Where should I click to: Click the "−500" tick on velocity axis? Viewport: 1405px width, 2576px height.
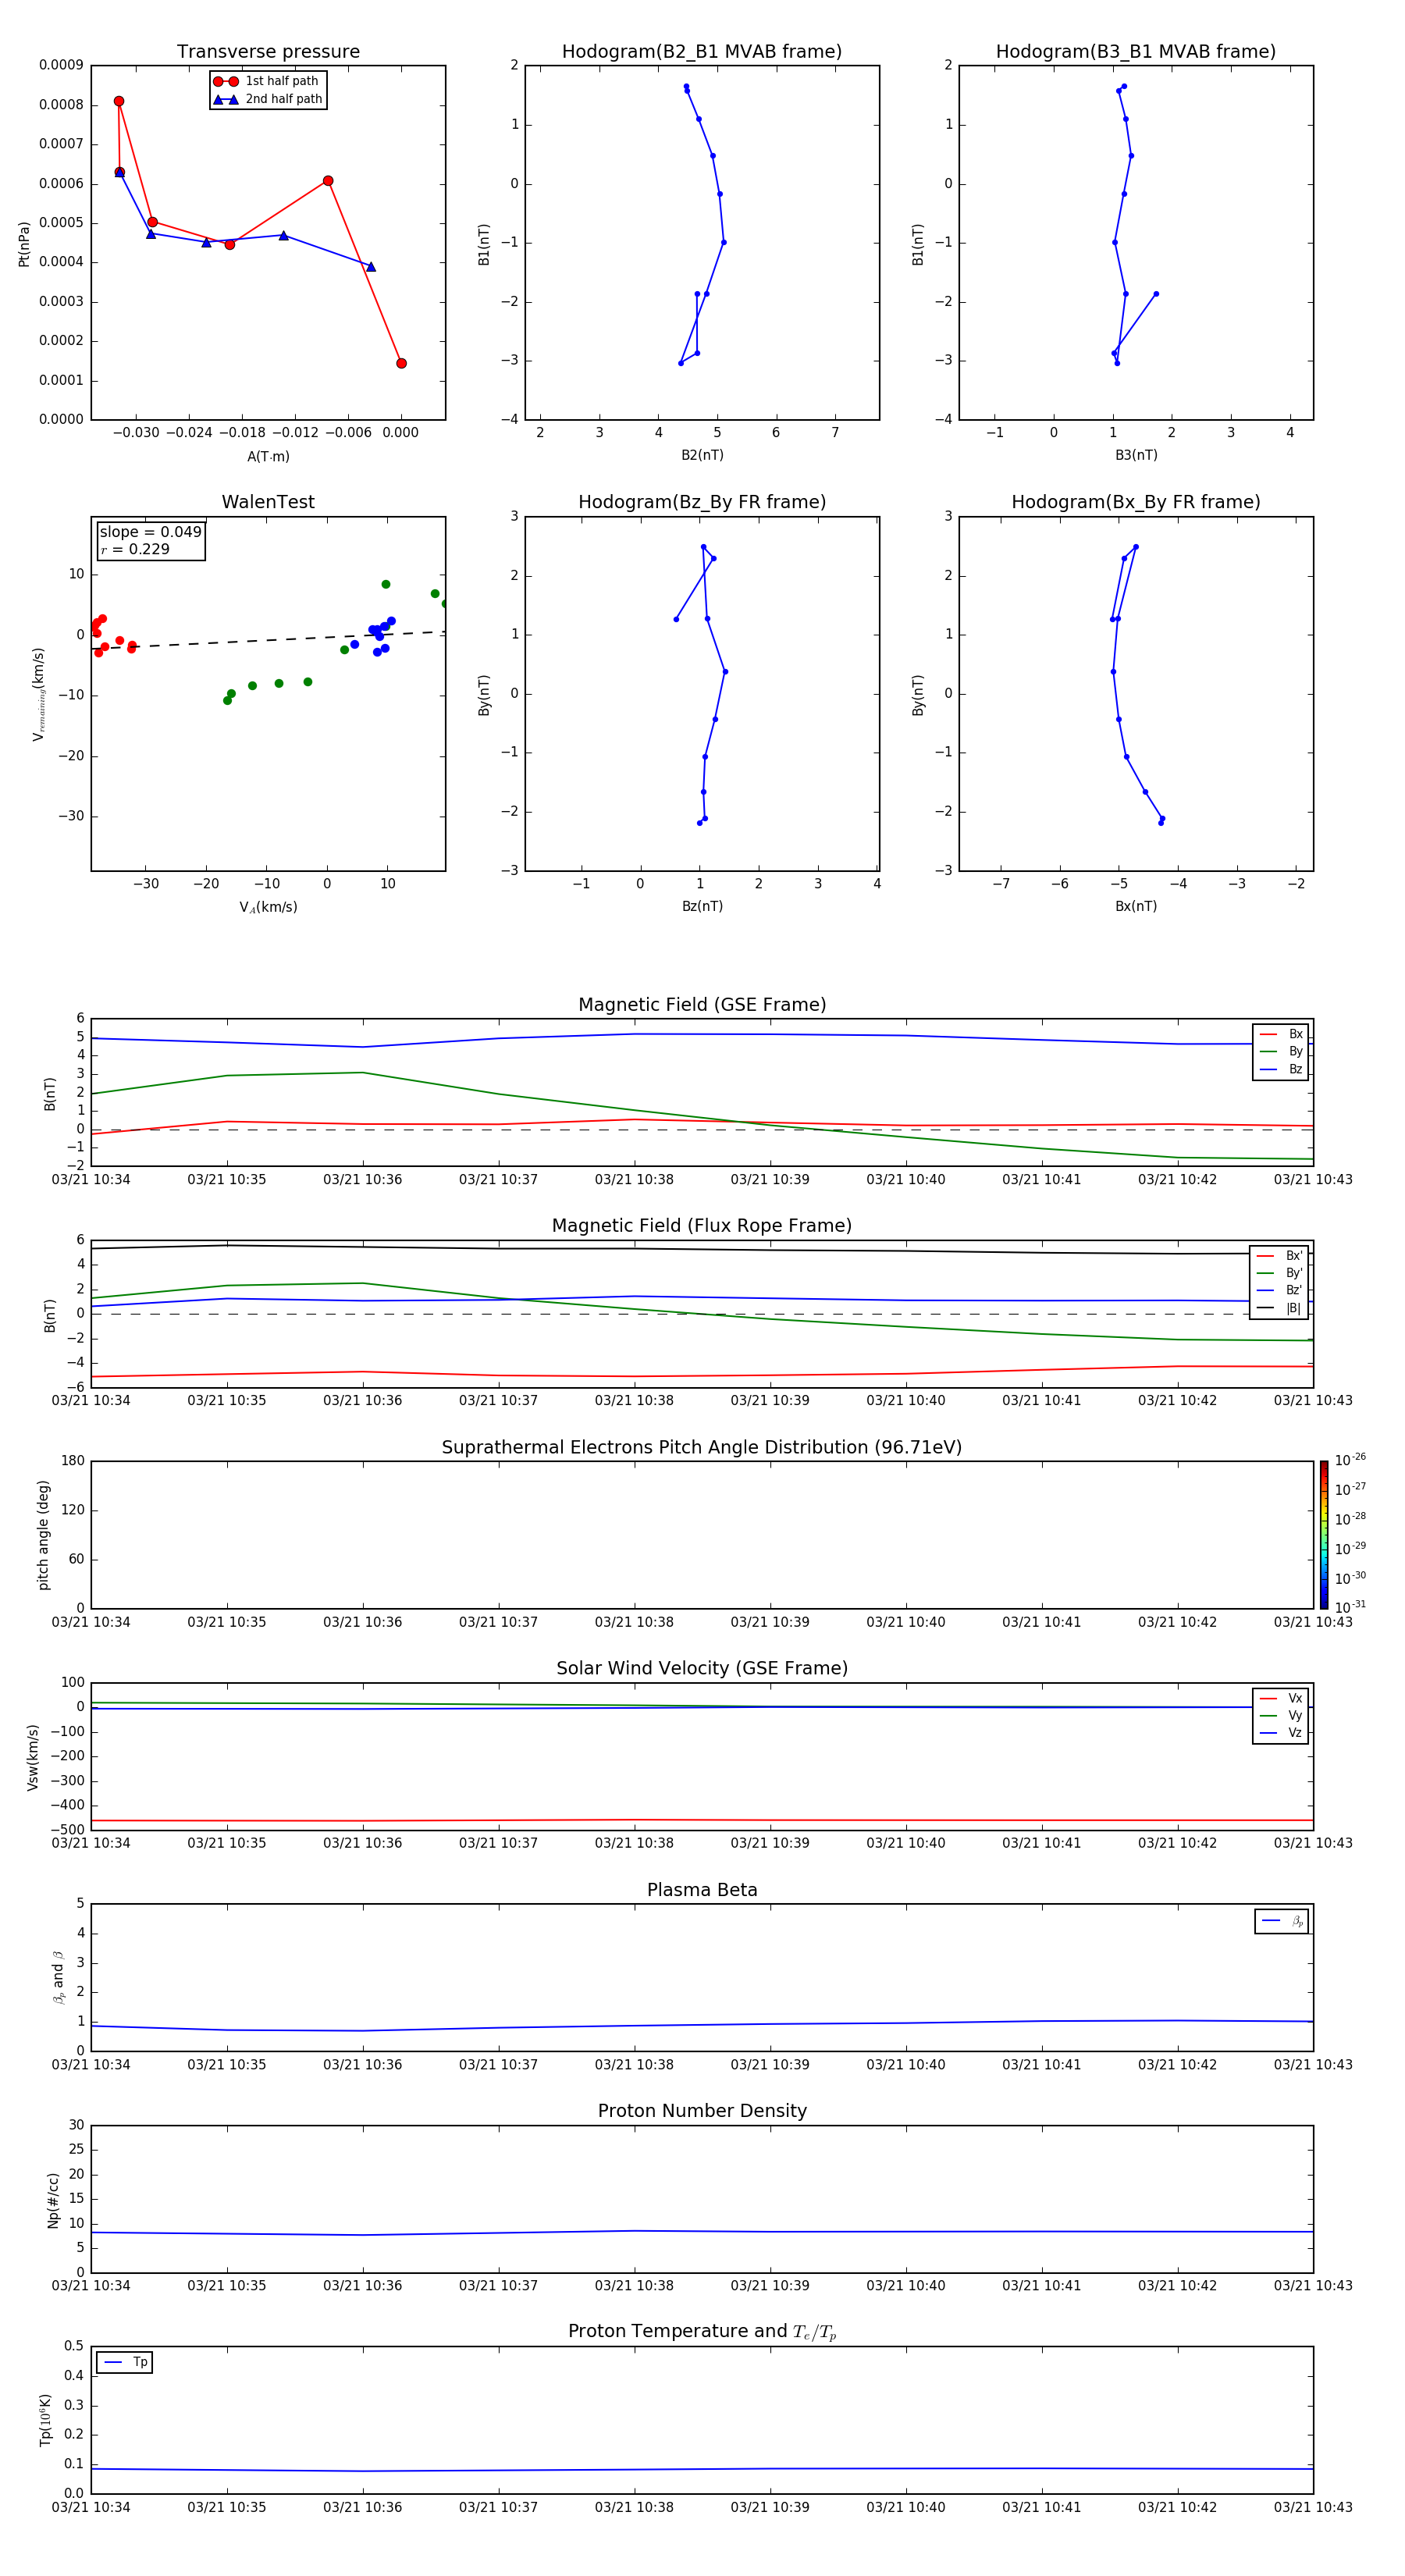pos(66,1830)
